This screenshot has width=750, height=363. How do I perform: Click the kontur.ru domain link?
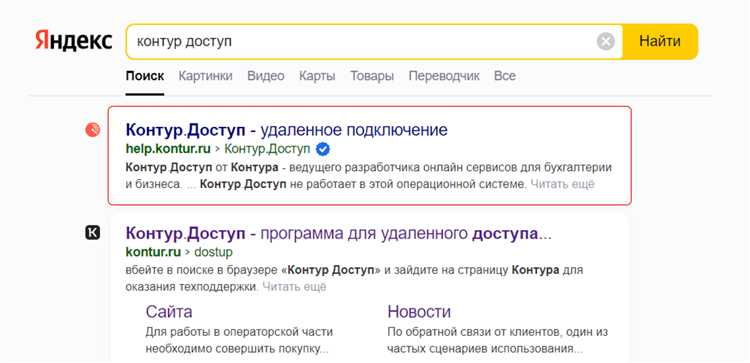tap(153, 252)
